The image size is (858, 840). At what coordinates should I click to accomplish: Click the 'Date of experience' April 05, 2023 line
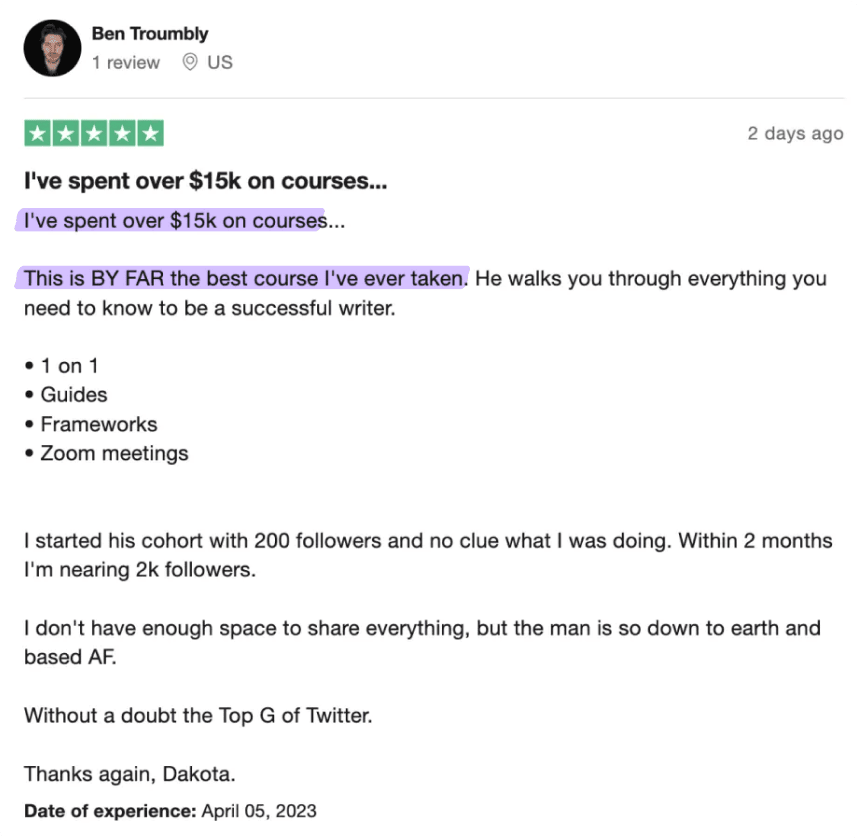pyautogui.click(x=170, y=810)
